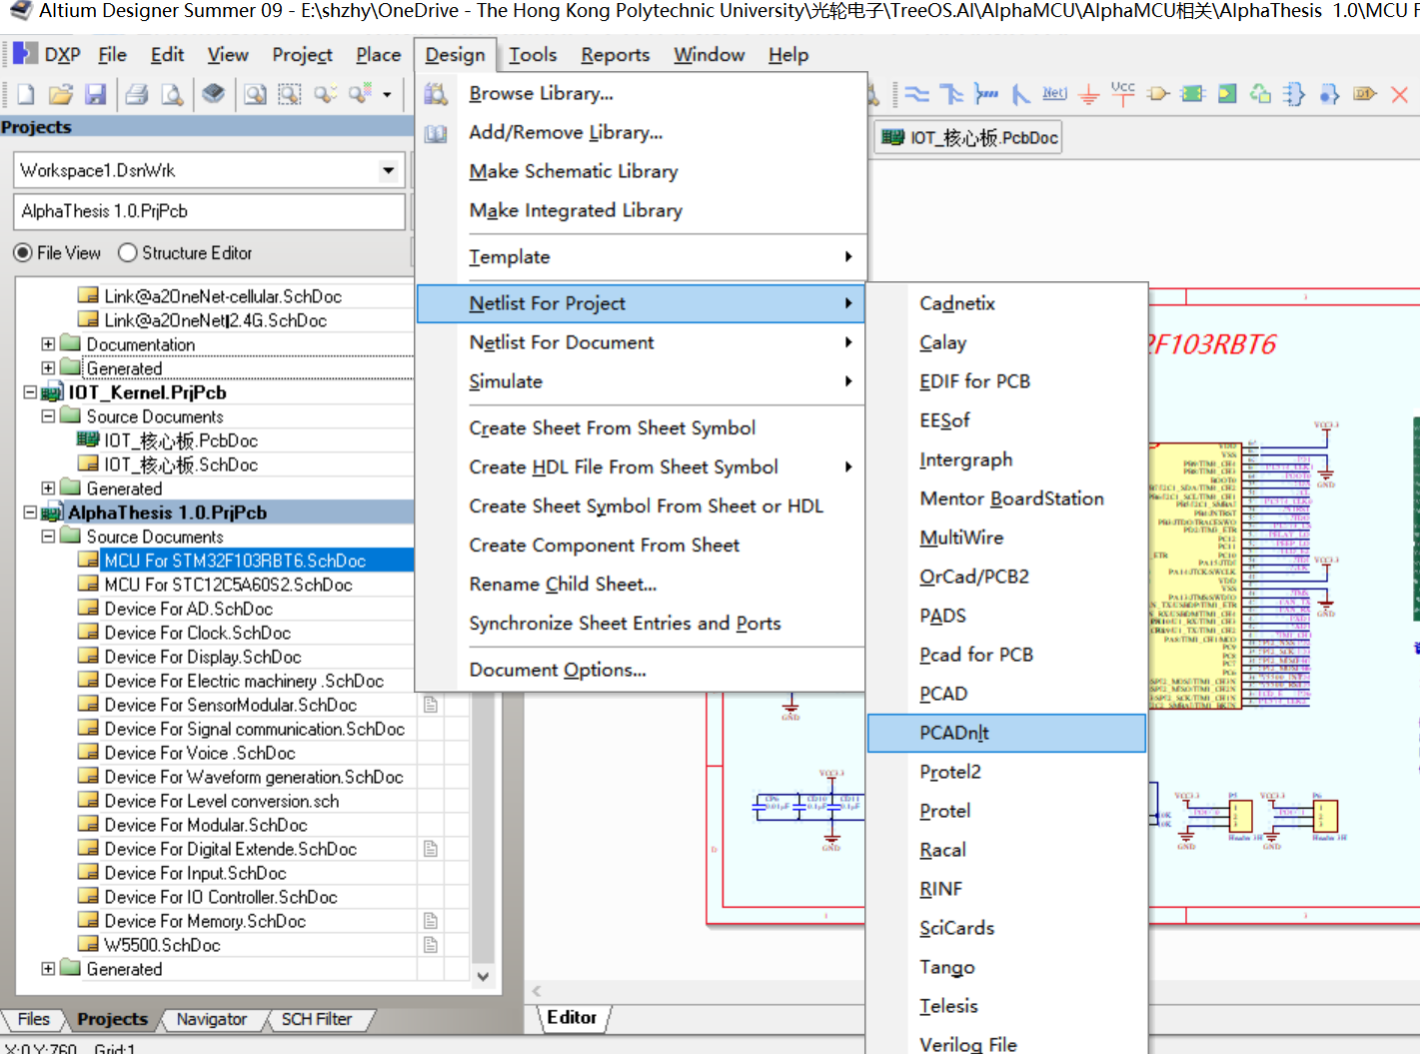Viewport: 1421px width, 1054px height.
Task: Collapse the IOT_Kernel.PrjPcb project node
Action: [30, 392]
